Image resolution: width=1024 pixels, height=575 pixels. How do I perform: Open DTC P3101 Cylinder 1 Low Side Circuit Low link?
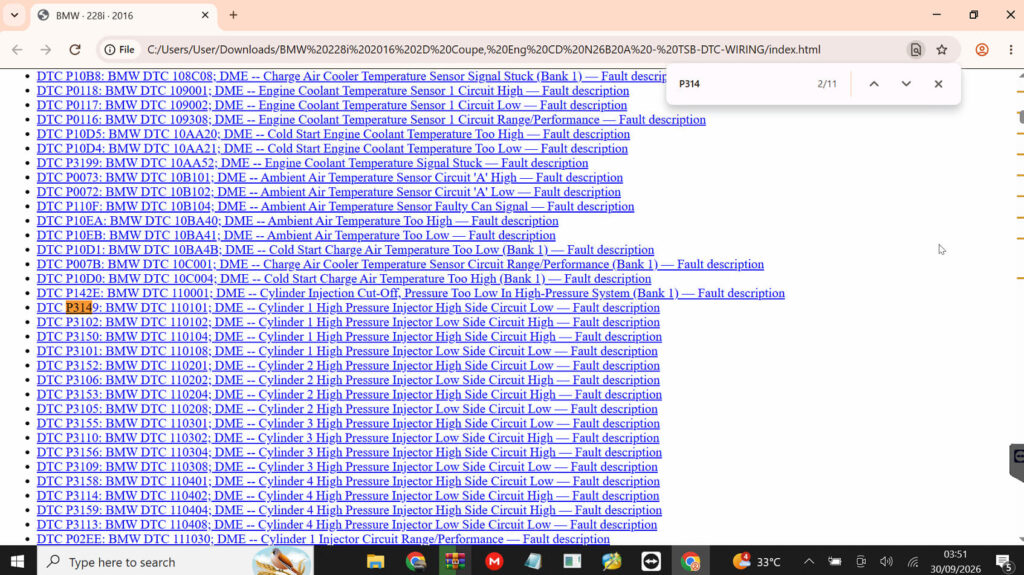(347, 352)
